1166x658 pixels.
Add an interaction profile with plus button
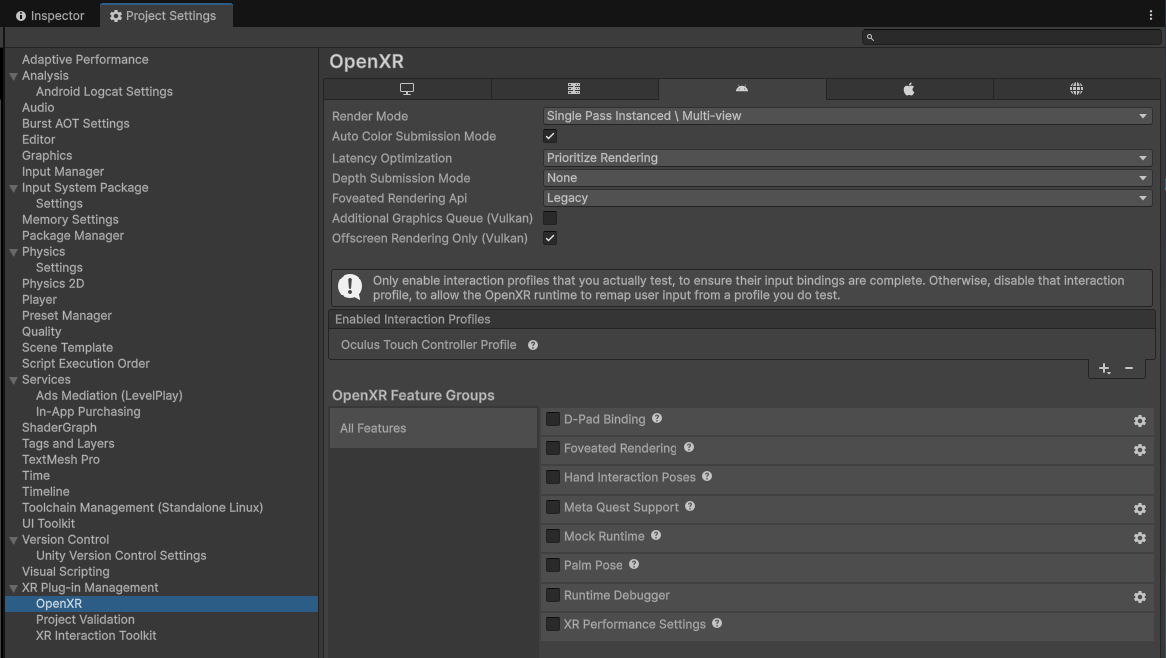tap(1104, 369)
